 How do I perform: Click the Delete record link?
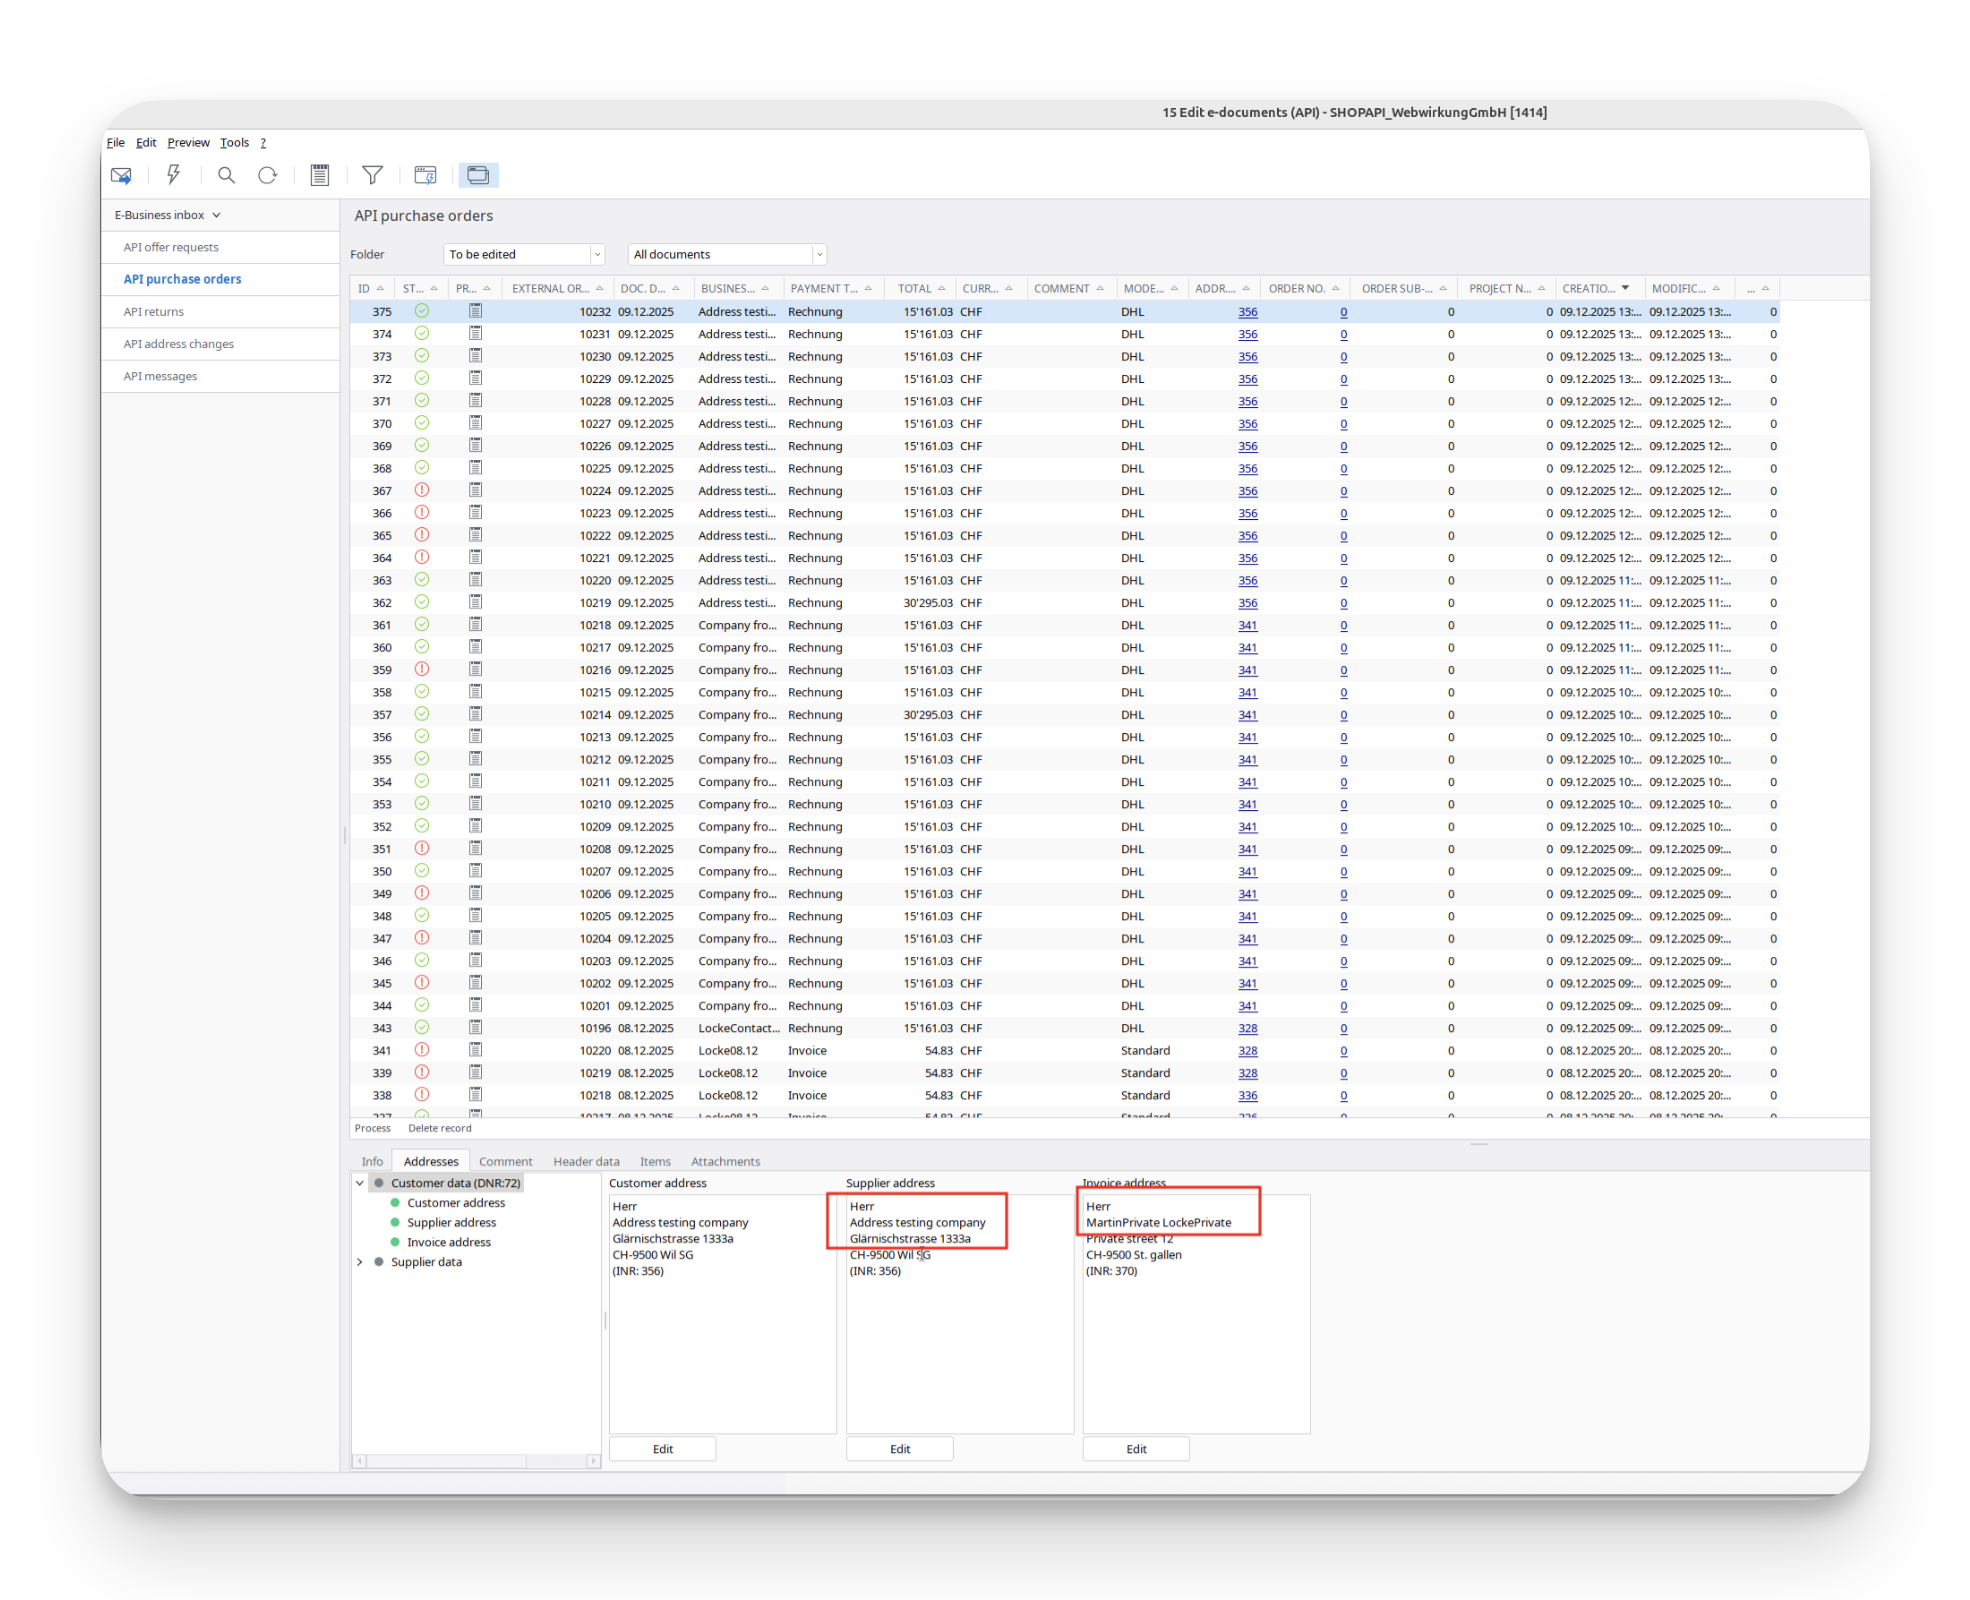(439, 1128)
